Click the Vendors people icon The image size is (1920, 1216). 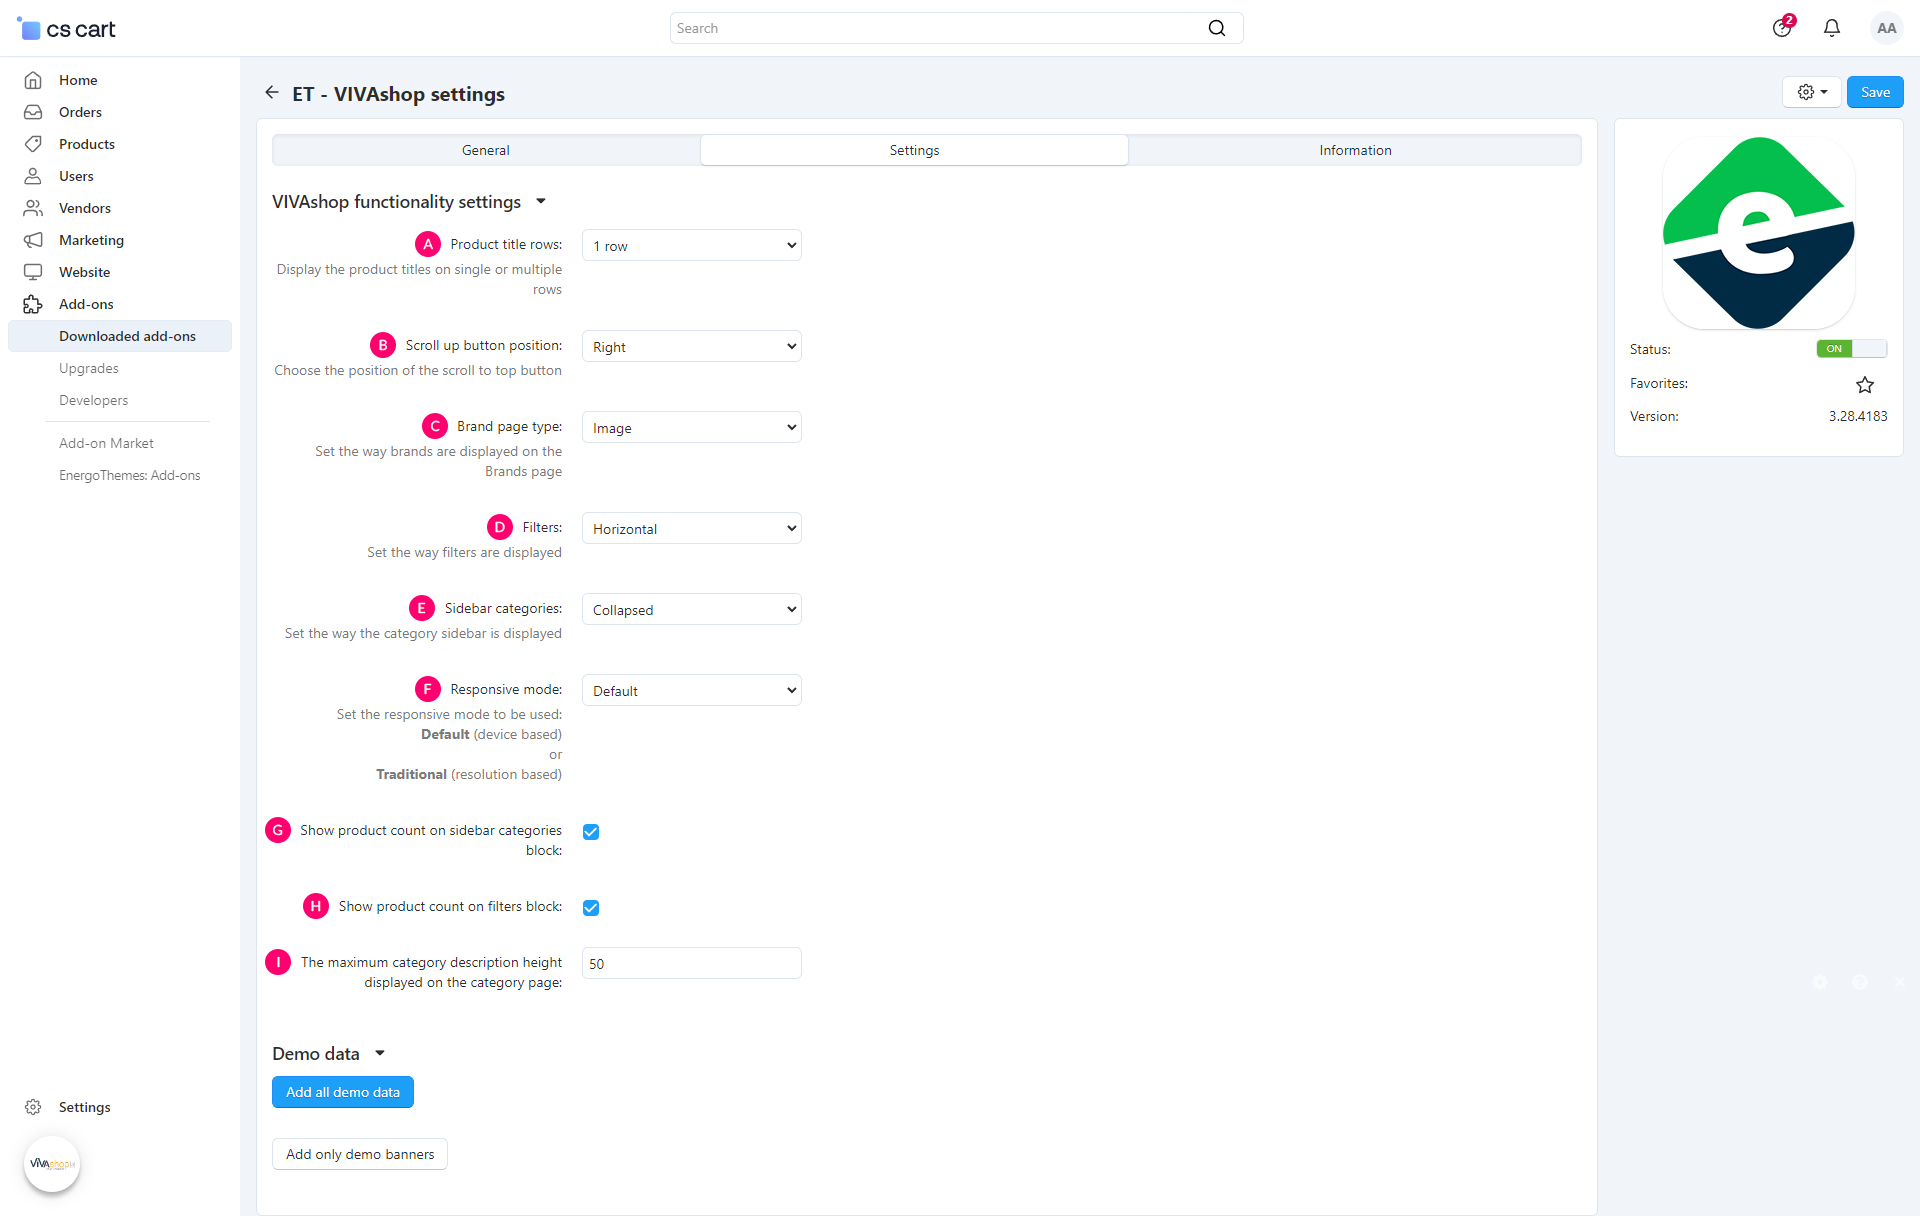point(33,208)
